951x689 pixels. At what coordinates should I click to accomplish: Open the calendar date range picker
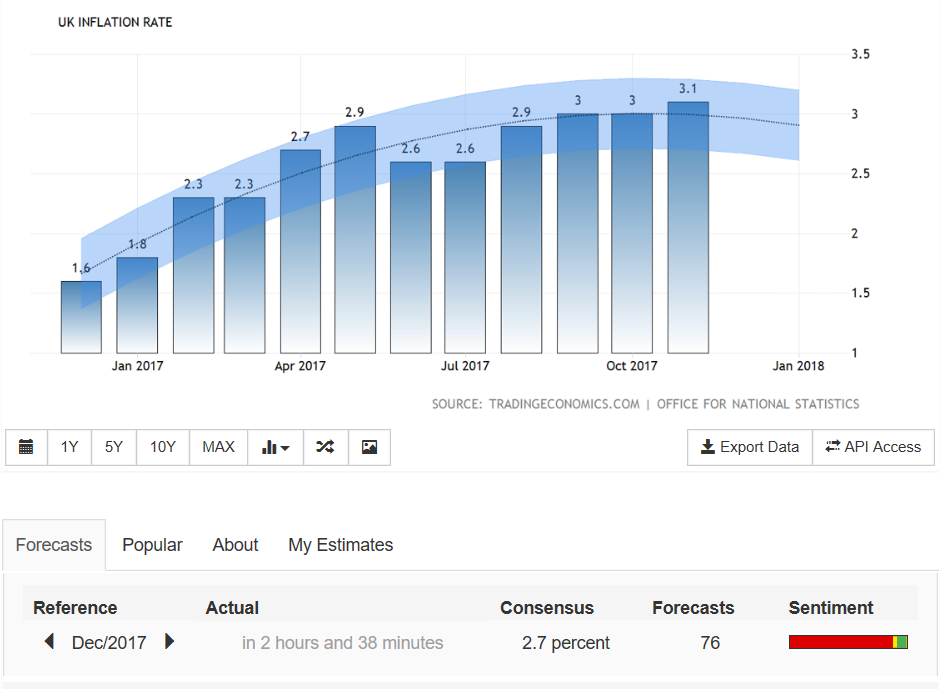26,448
